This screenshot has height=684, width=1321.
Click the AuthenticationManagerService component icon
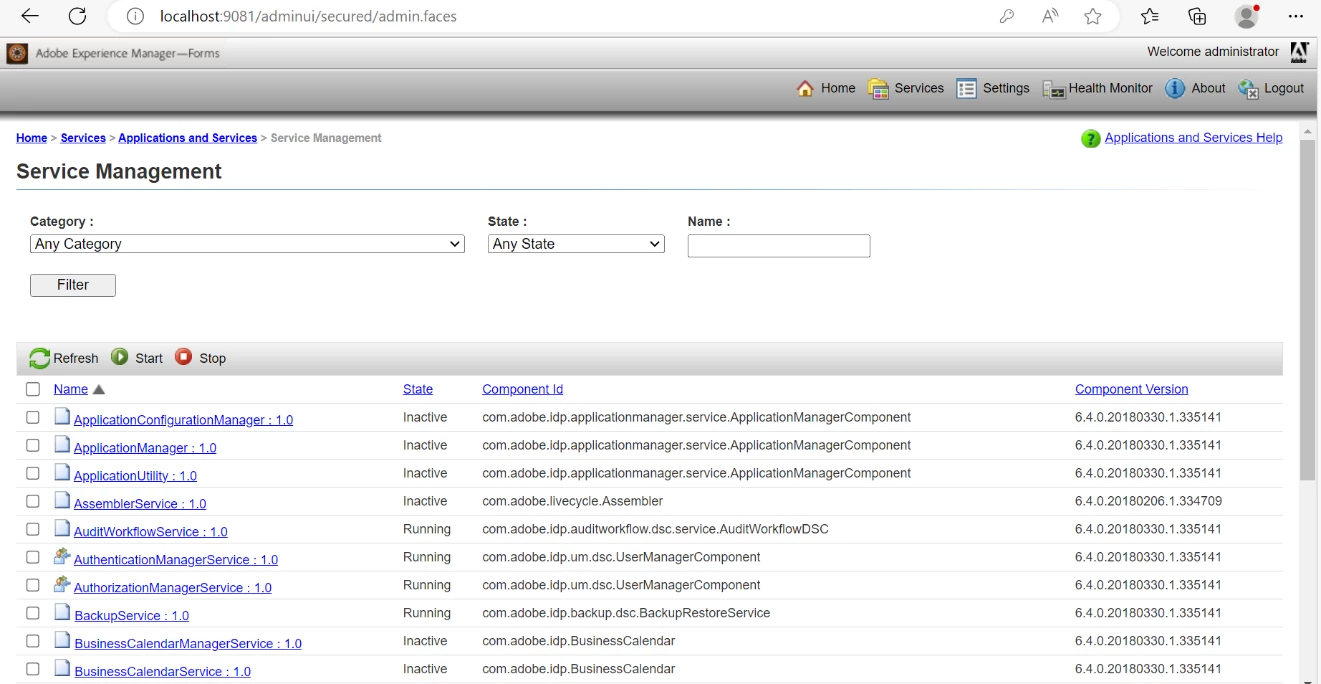62,557
